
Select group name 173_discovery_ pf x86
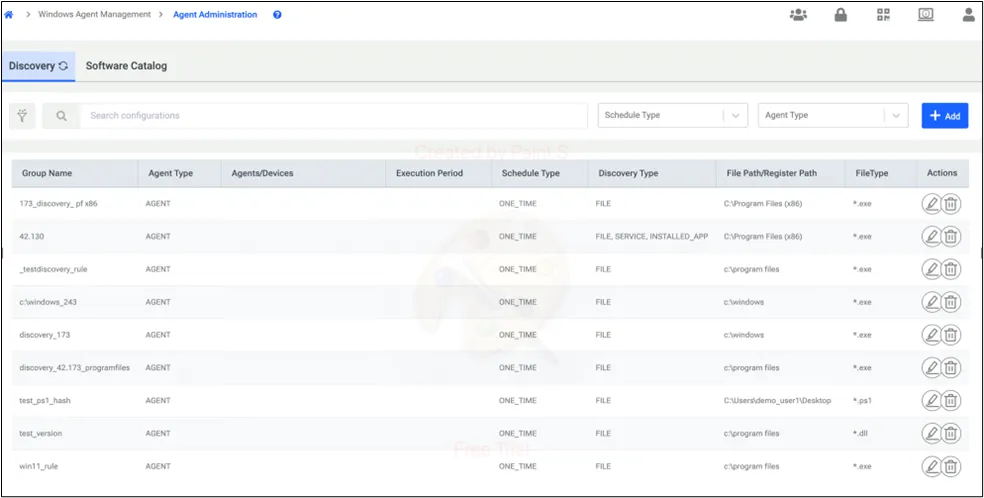click(58, 204)
